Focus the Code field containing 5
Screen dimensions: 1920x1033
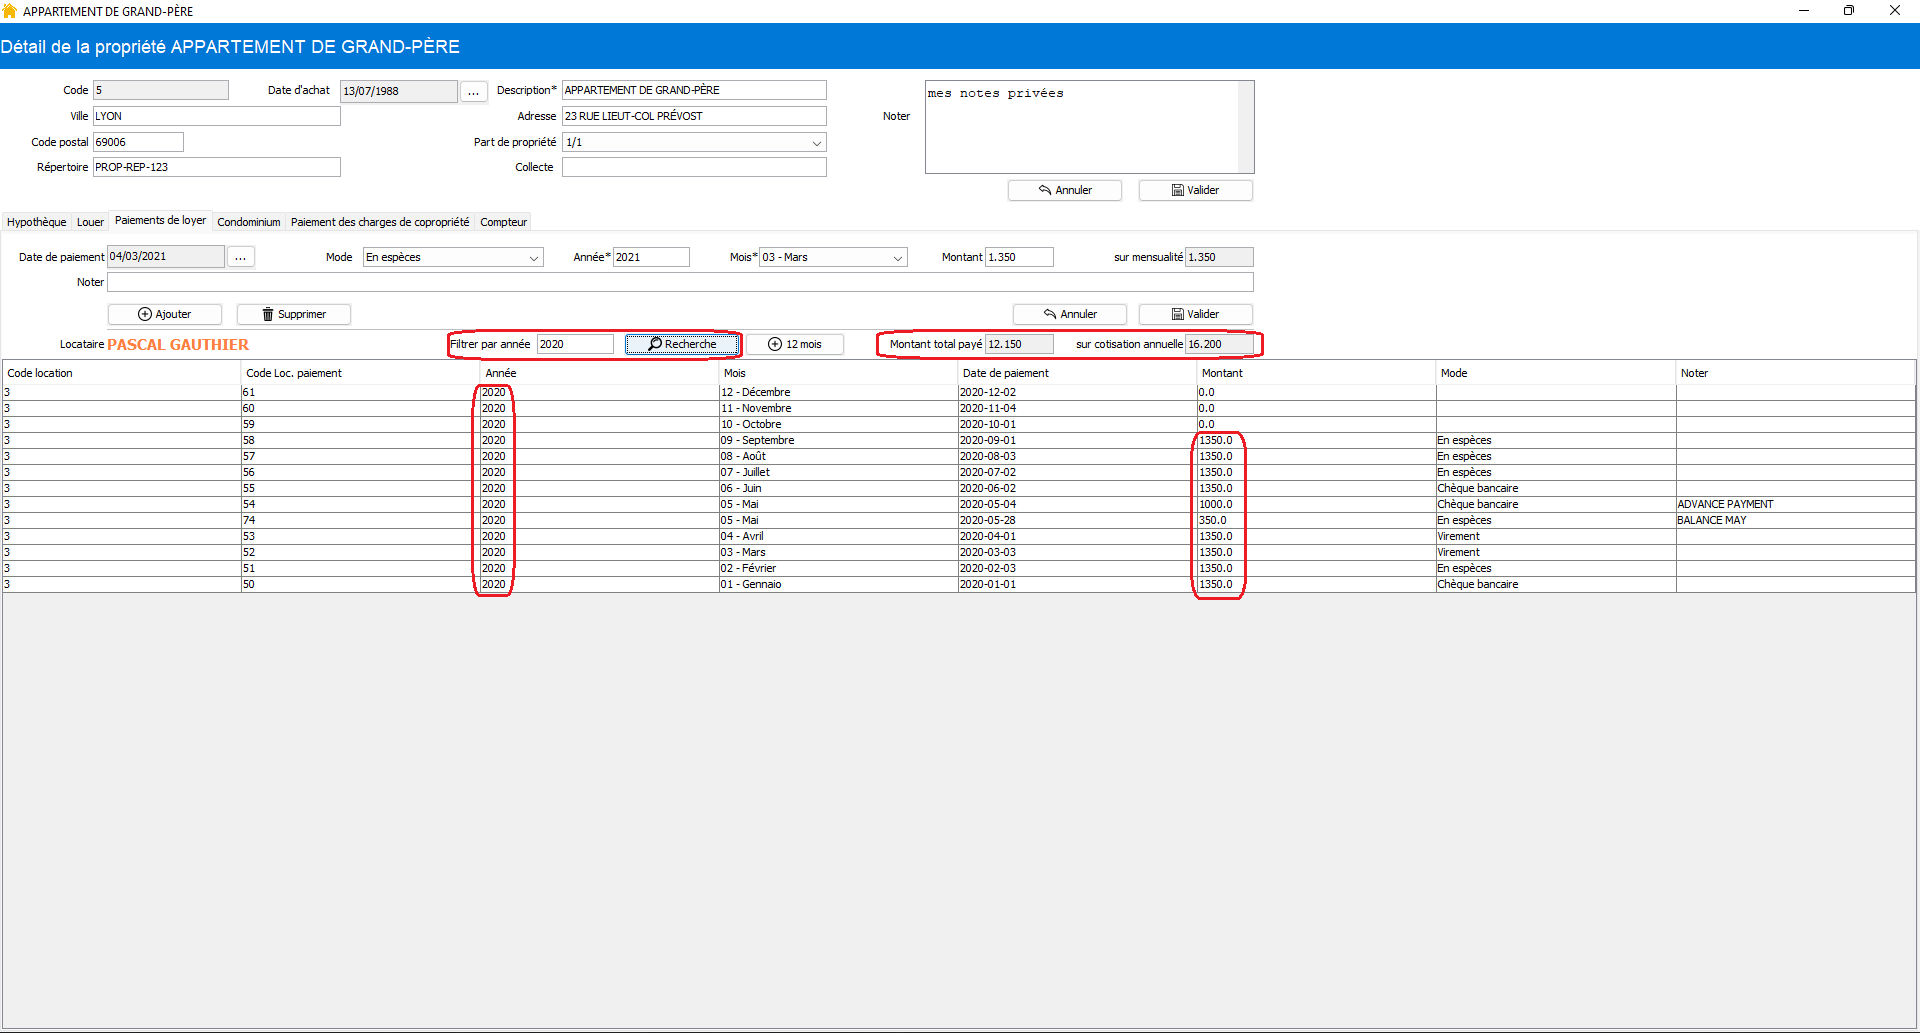[x=161, y=90]
